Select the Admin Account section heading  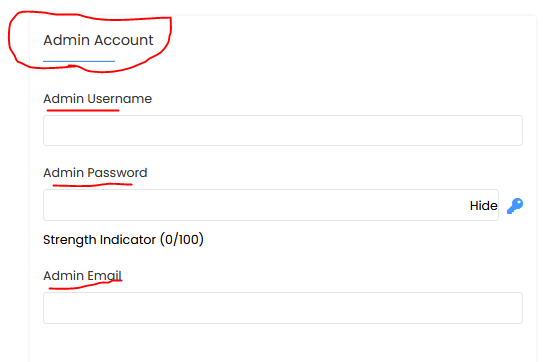tap(98, 40)
